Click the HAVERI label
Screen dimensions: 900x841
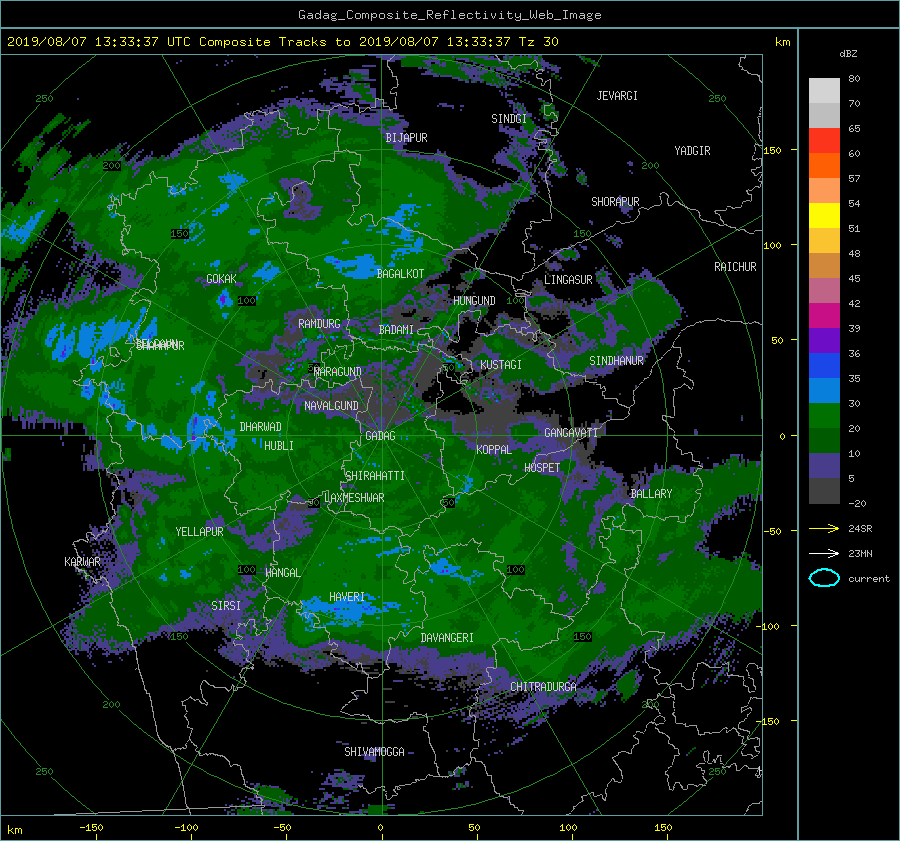347,598
